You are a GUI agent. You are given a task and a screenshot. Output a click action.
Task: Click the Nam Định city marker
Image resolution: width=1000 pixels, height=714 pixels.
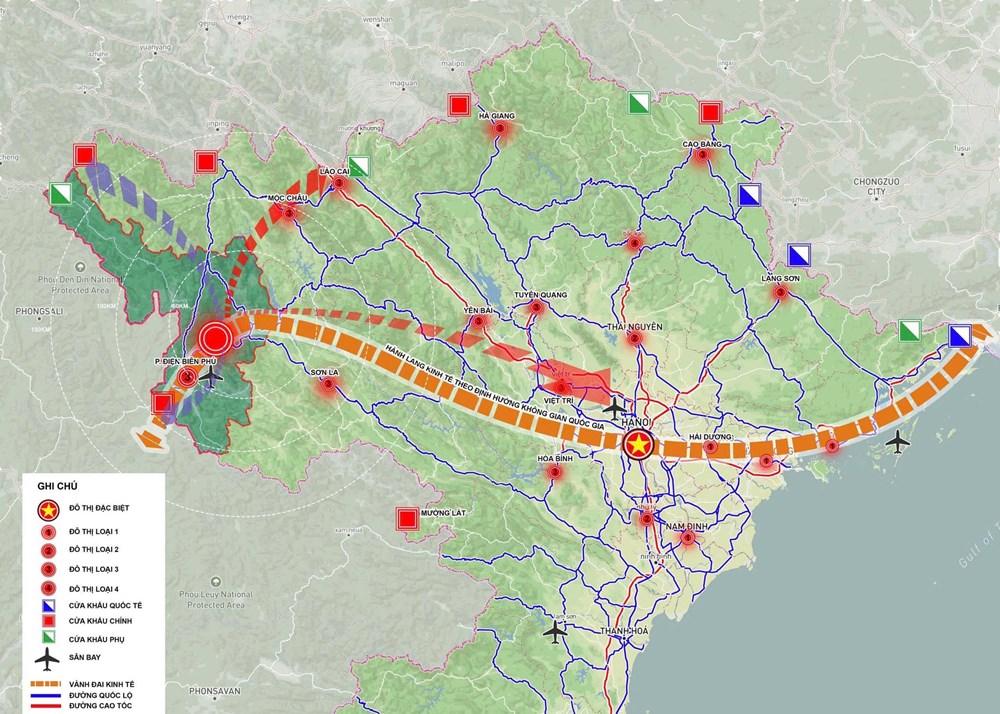(x=688, y=537)
